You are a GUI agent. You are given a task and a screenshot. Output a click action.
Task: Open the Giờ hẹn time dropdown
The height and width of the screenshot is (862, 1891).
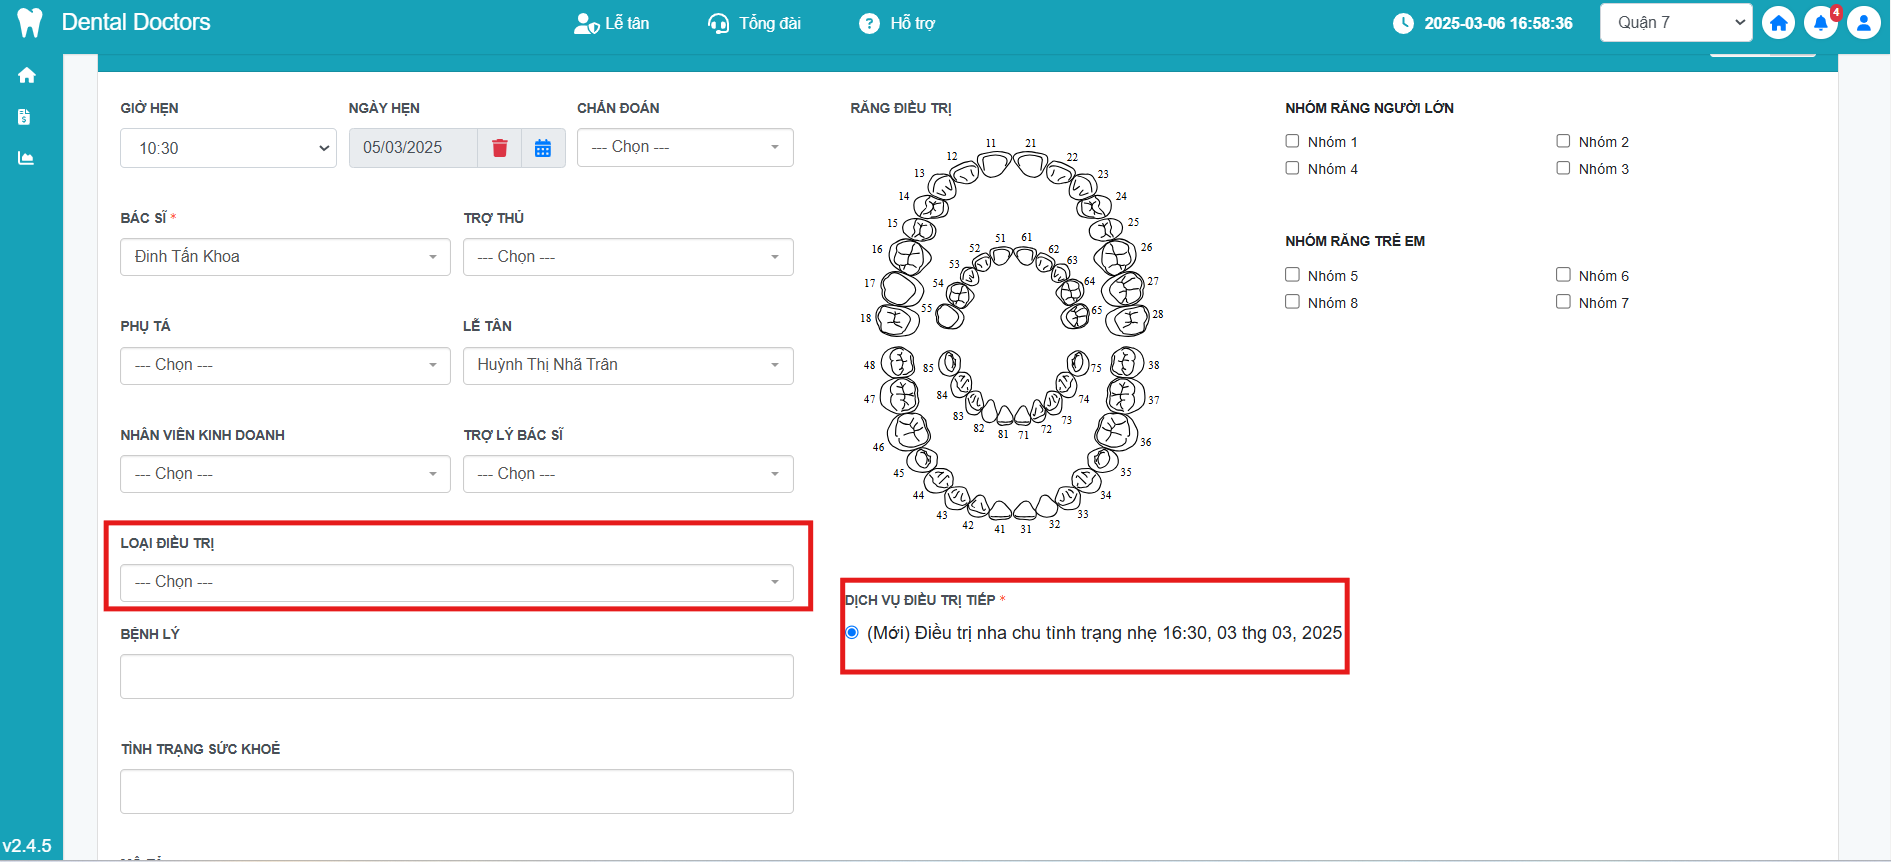(x=228, y=148)
